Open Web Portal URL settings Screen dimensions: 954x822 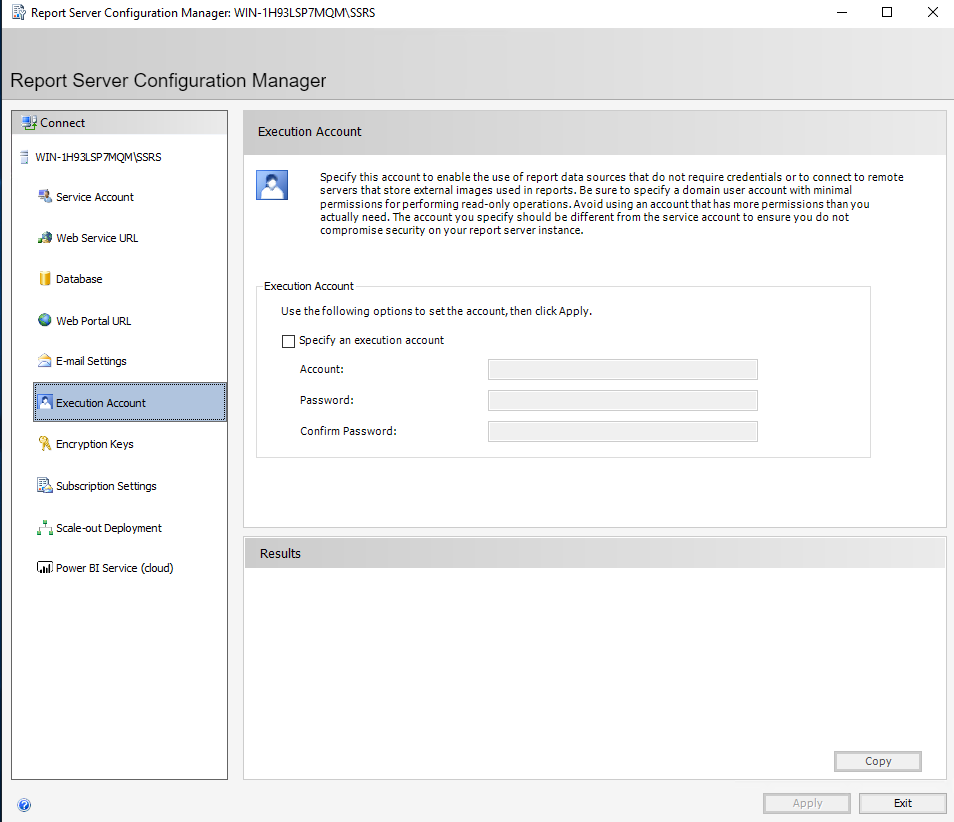click(93, 320)
